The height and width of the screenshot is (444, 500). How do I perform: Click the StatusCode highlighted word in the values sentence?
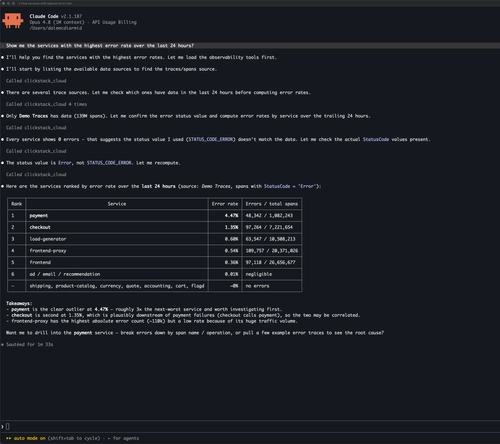376,139
